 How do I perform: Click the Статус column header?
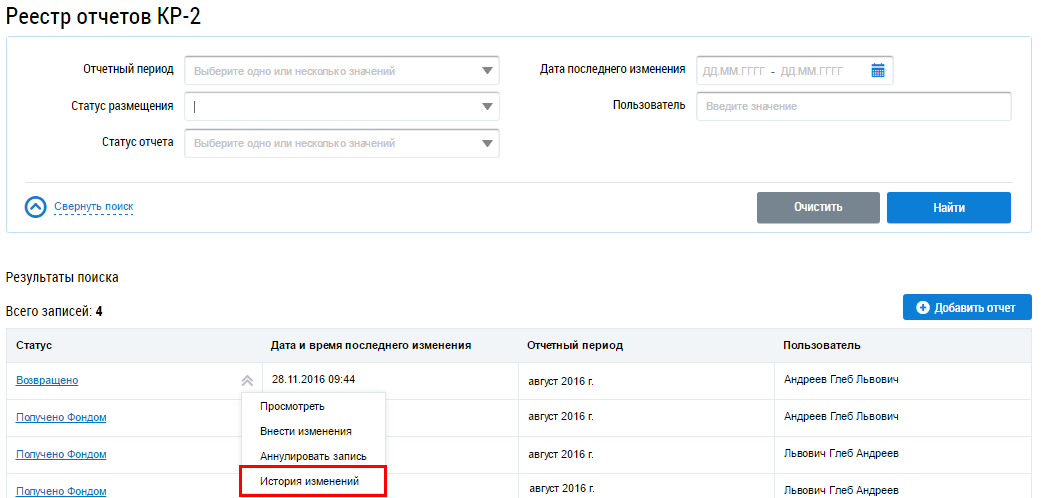34,346
